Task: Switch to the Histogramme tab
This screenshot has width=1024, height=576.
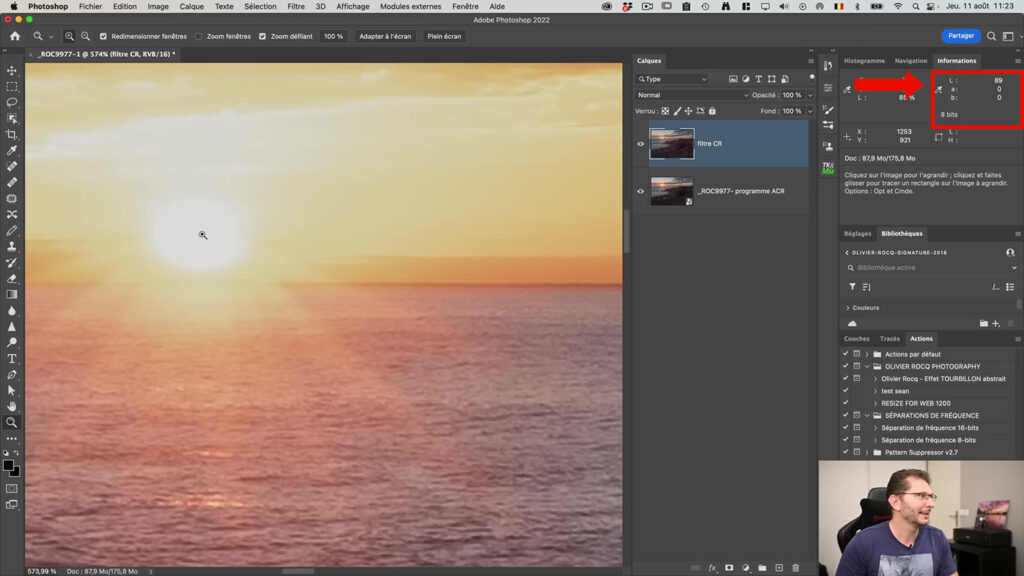Action: (866, 60)
